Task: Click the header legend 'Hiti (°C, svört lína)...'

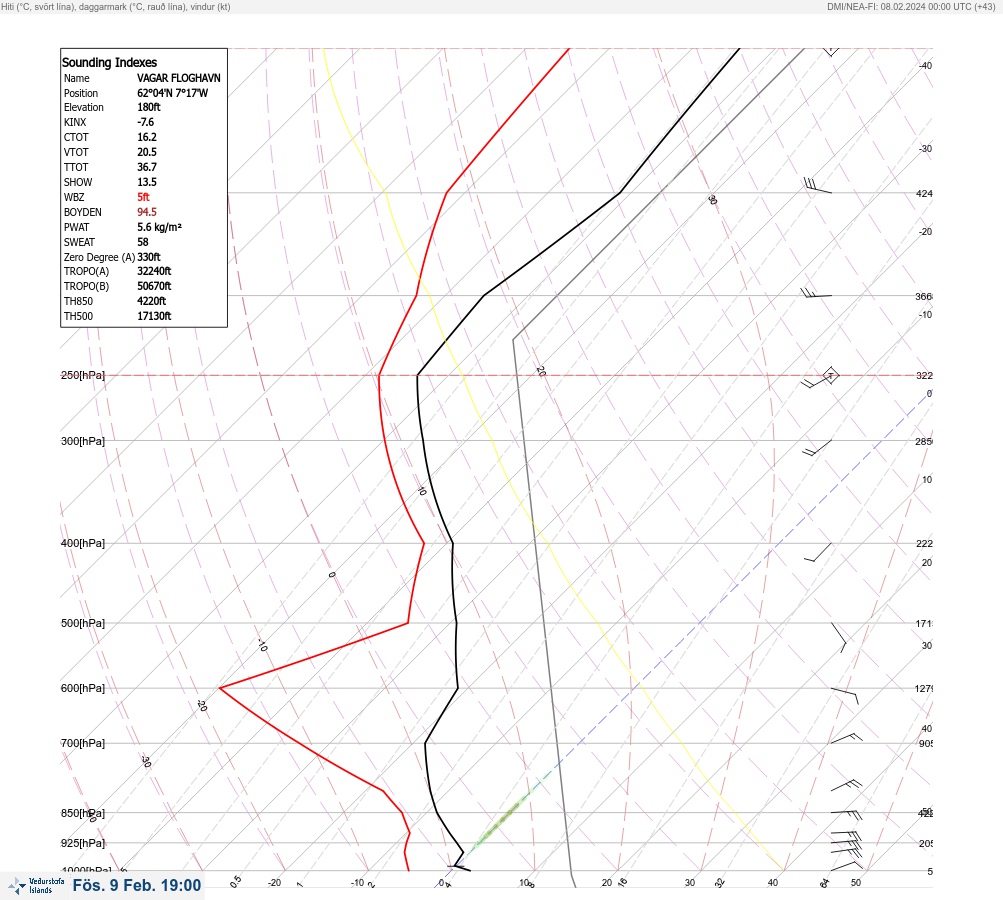Action: pyautogui.click(x=116, y=7)
